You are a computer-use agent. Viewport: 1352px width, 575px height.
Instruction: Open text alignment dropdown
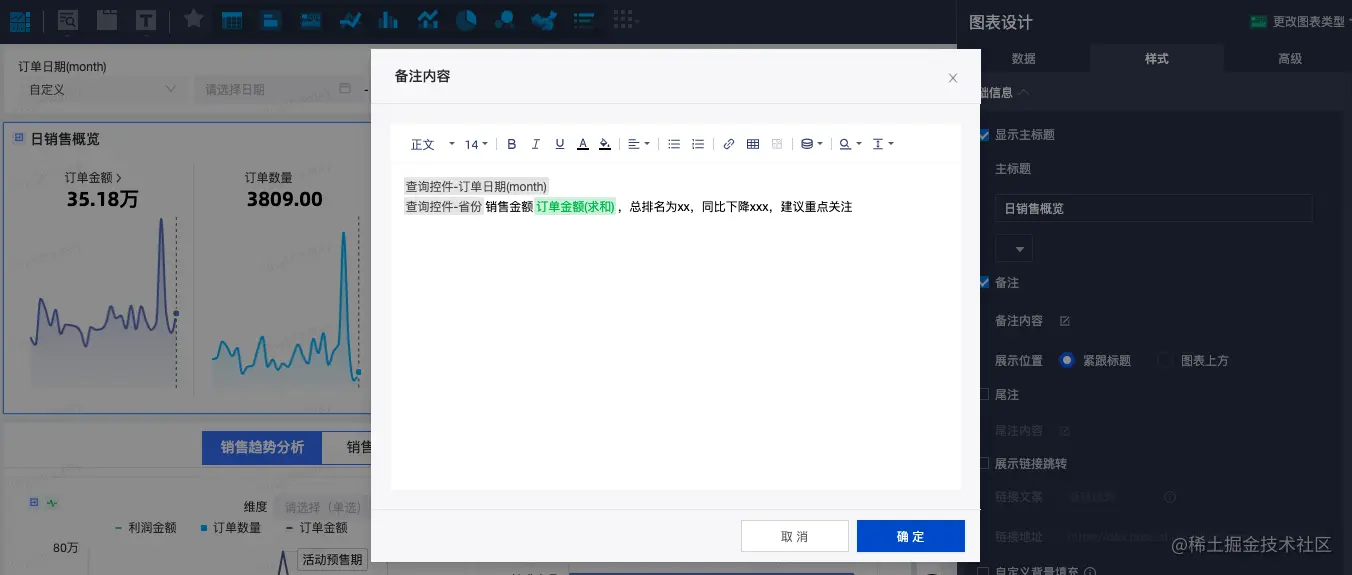coord(638,144)
